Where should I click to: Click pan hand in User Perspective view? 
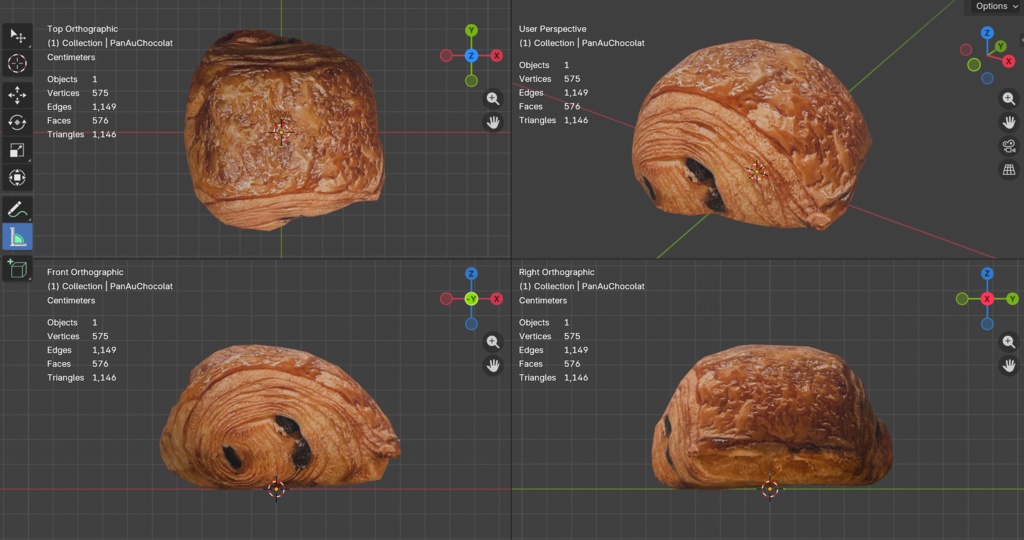point(1009,122)
